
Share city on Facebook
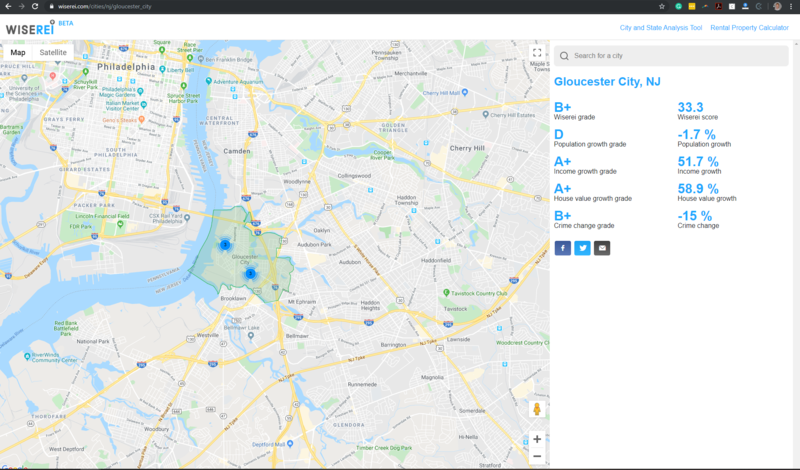pyautogui.click(x=562, y=248)
